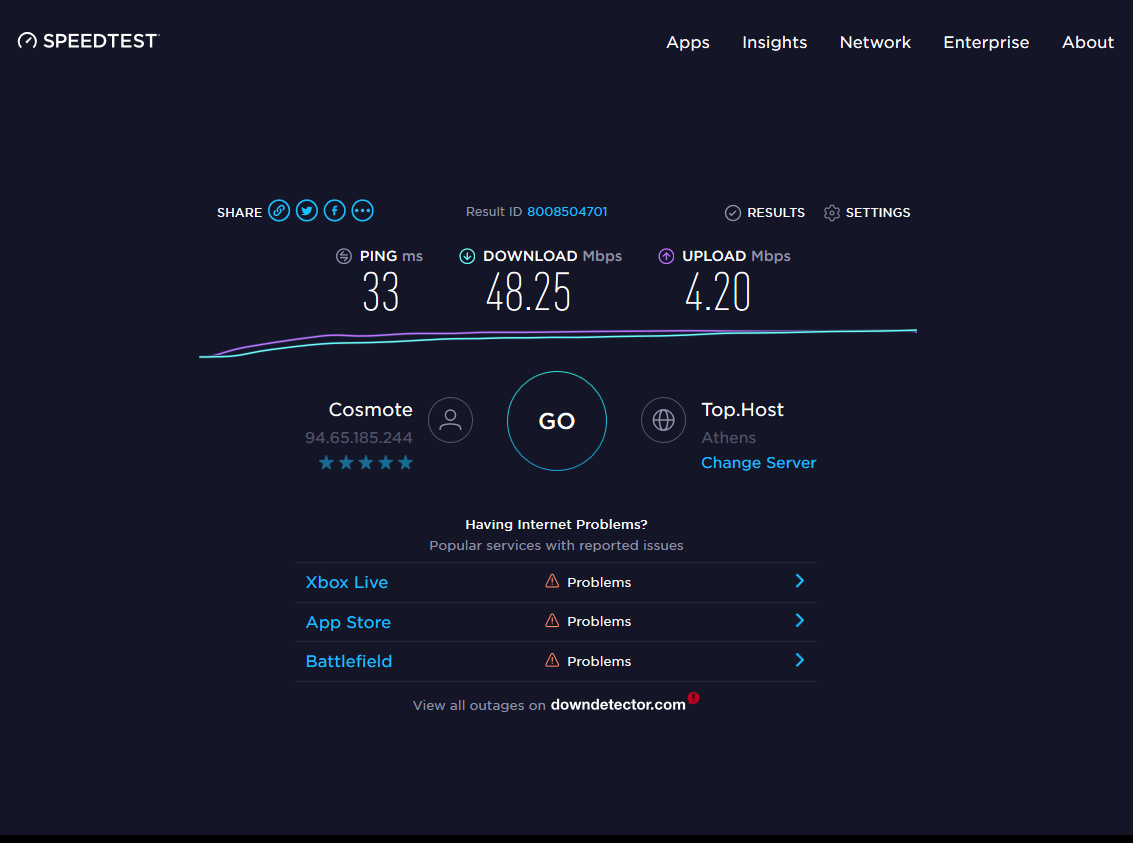Open the About menu
The image size is (1133, 843).
tap(1087, 43)
